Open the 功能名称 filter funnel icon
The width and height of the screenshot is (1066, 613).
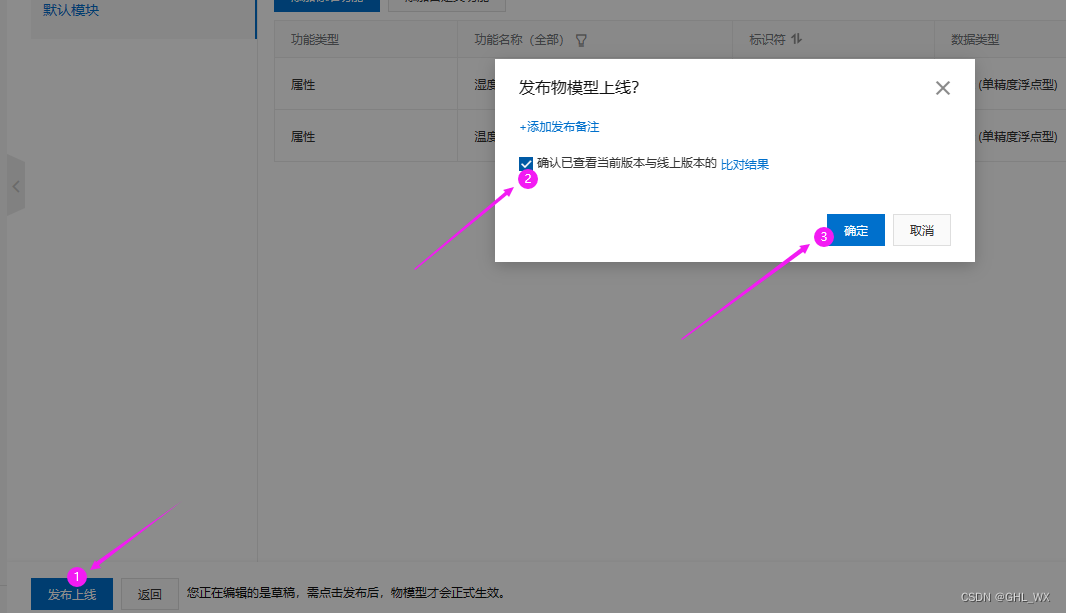point(581,40)
